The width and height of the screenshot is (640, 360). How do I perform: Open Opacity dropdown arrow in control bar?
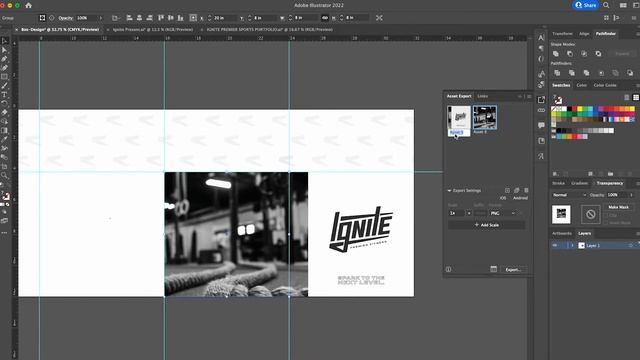pyautogui.click(x=101, y=18)
